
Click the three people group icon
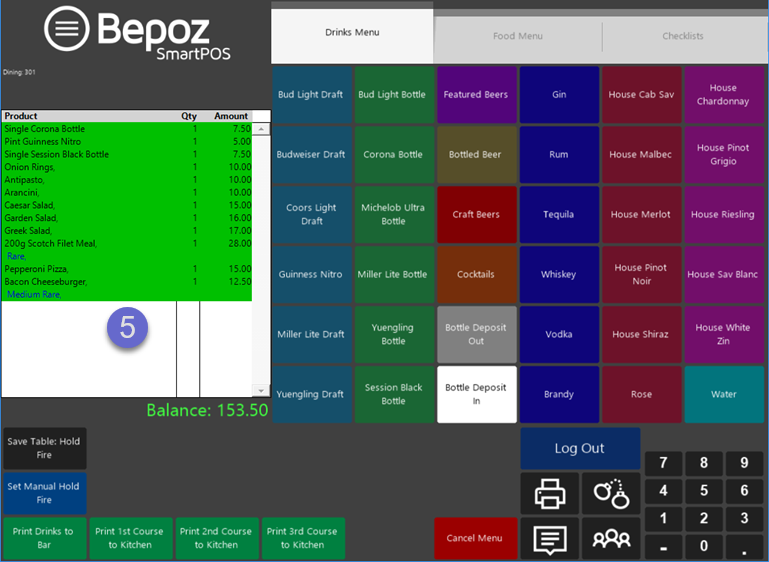[x=611, y=538]
